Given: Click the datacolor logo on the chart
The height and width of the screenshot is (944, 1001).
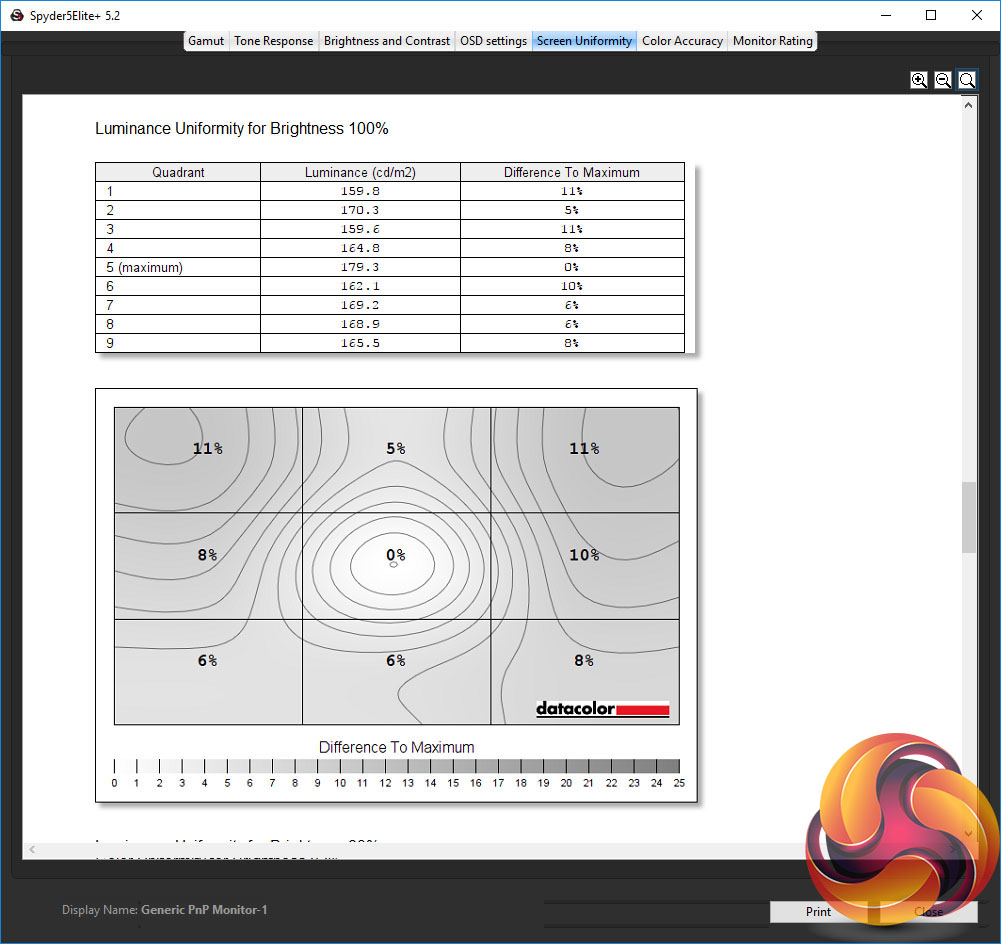Looking at the screenshot, I should pos(603,709).
